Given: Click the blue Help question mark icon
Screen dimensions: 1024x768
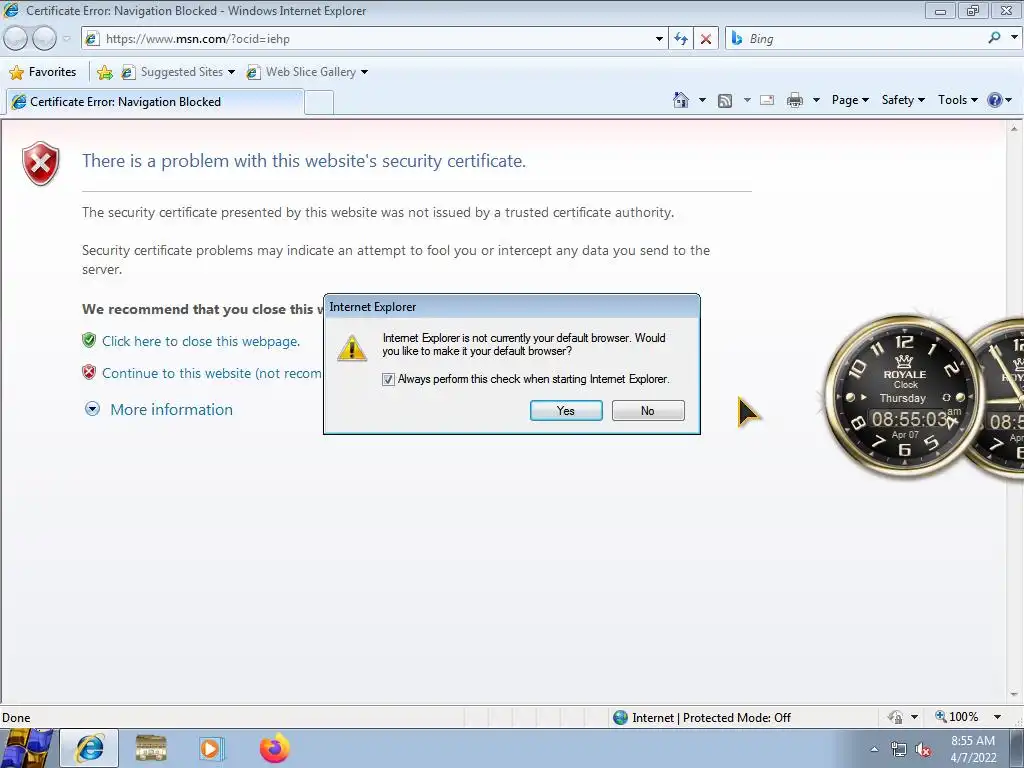Looking at the screenshot, I should [x=994, y=100].
